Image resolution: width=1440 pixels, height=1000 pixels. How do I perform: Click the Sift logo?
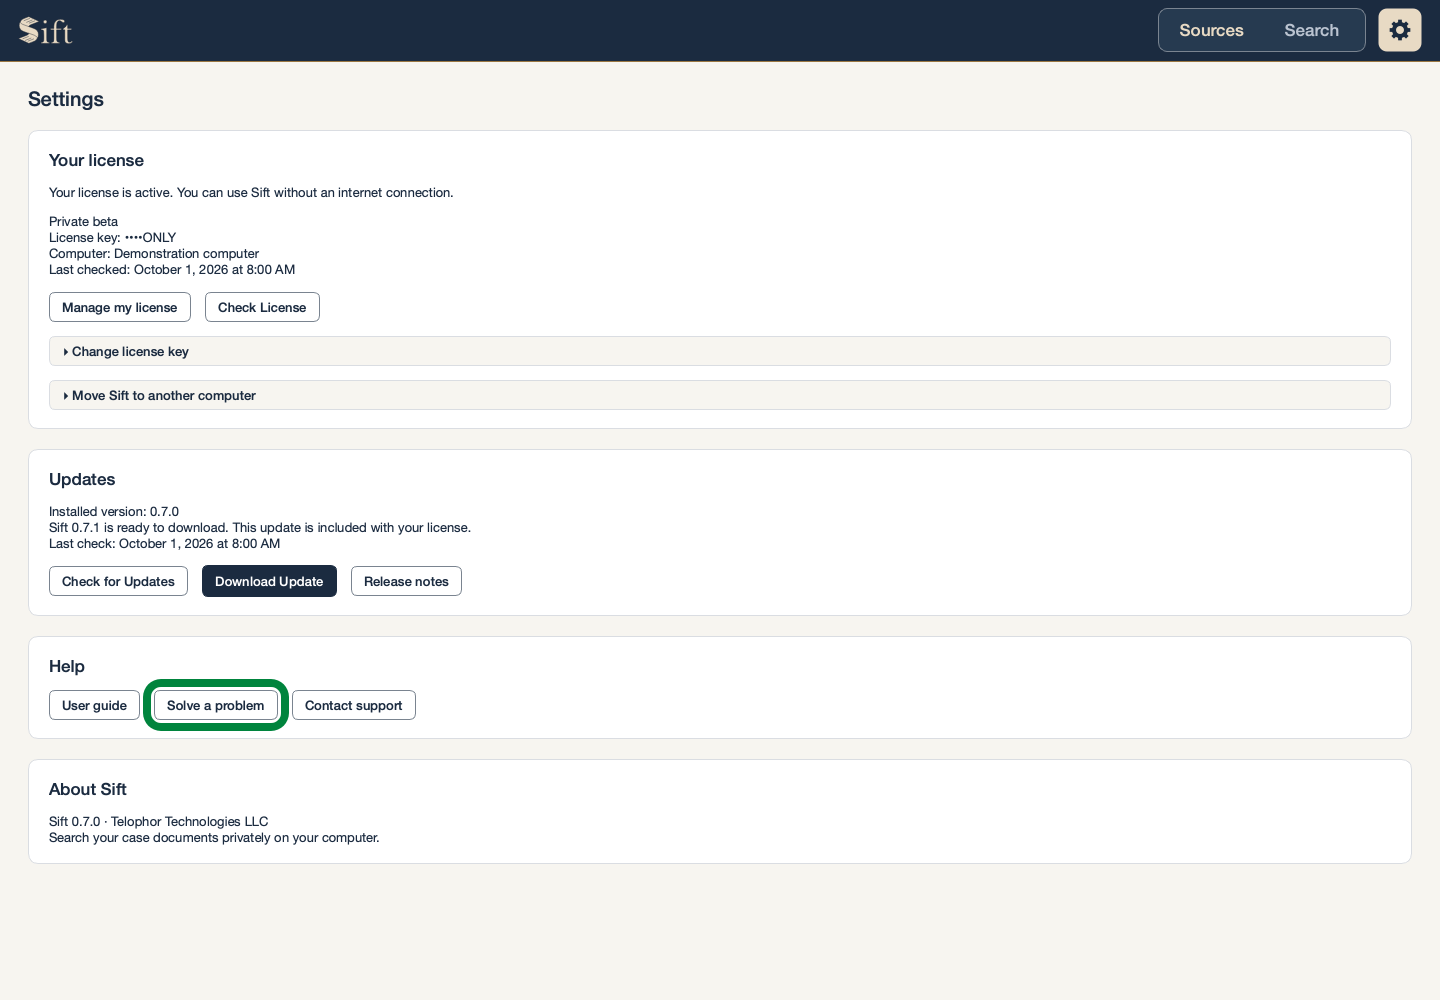tap(45, 31)
